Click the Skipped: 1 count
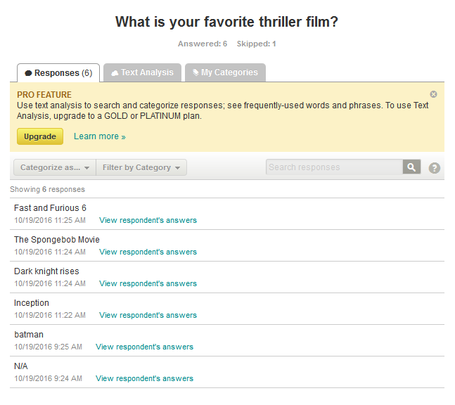The width and height of the screenshot is (455, 405). (256, 44)
